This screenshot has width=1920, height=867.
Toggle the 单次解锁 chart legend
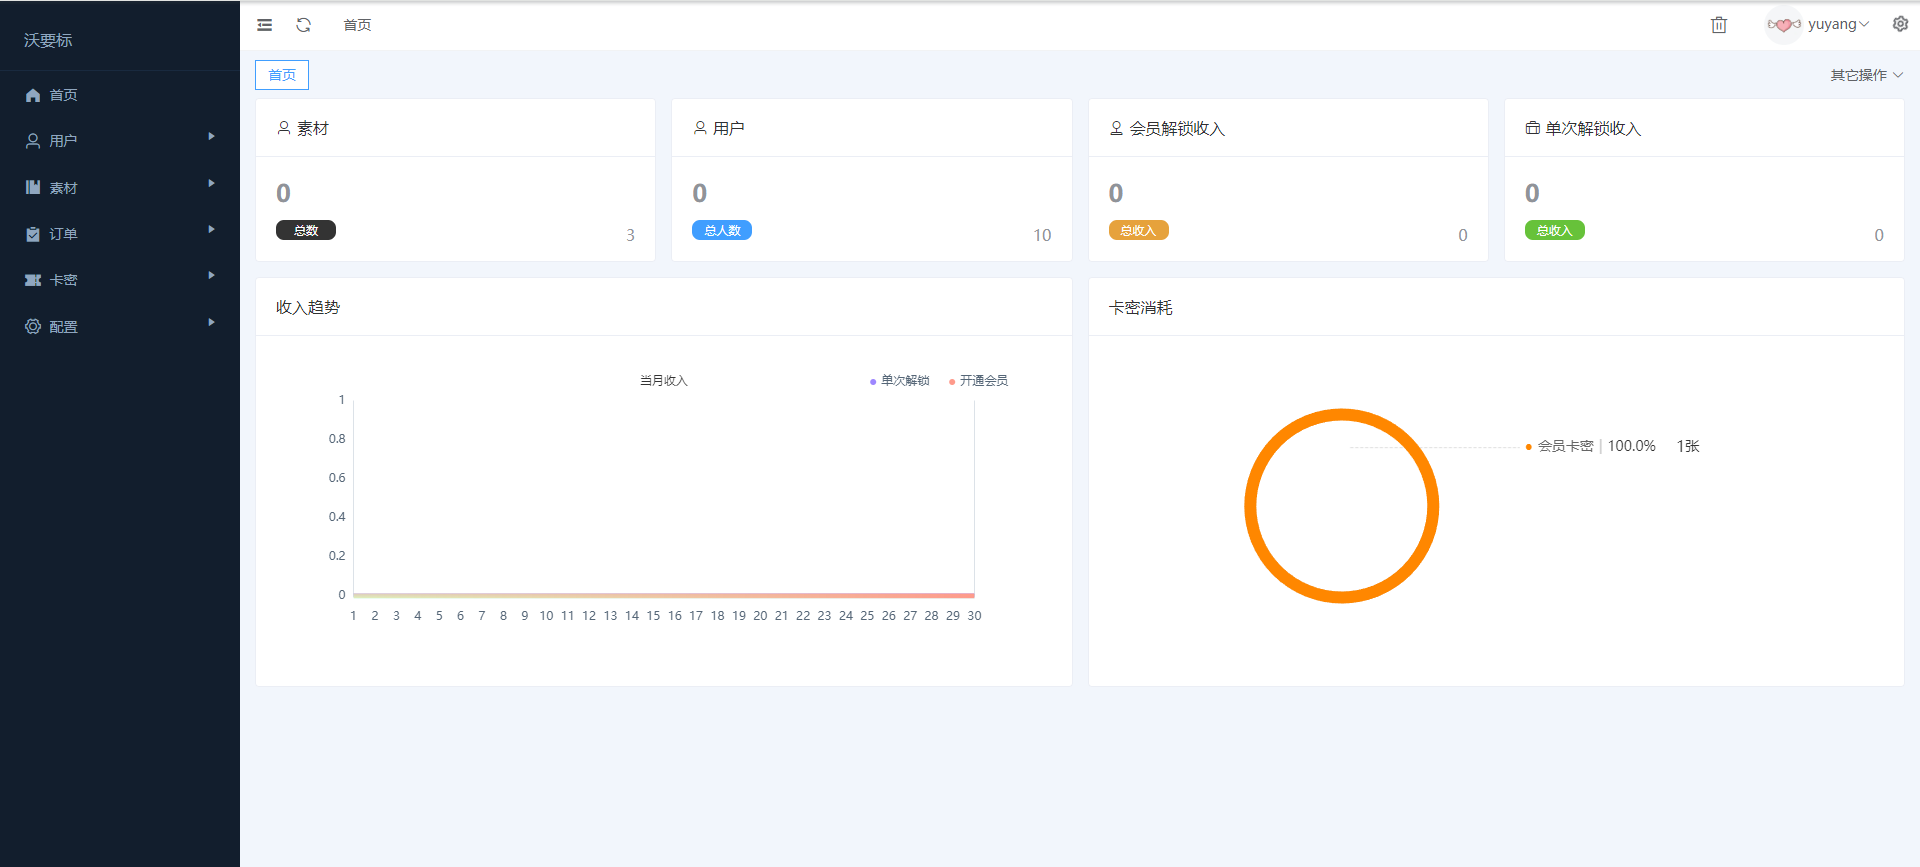[x=900, y=381]
